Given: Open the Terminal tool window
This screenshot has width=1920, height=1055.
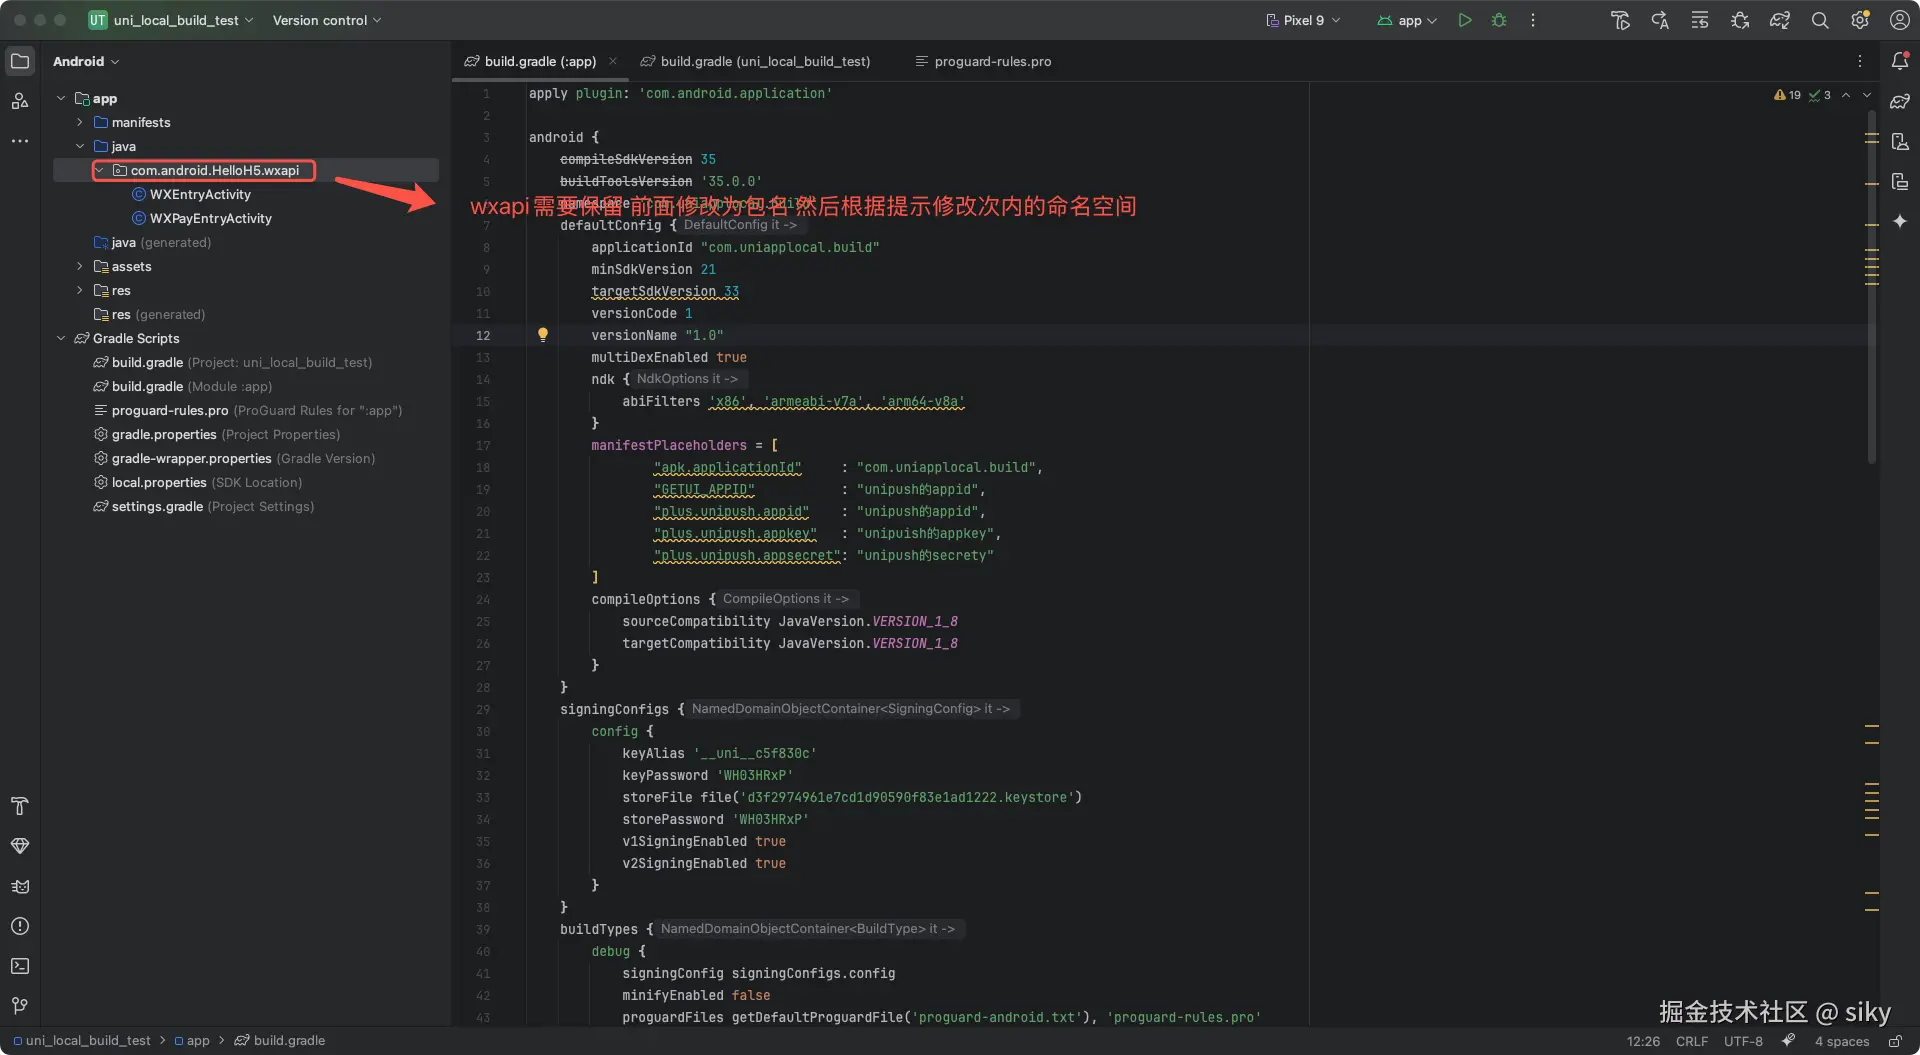Looking at the screenshot, I should click(x=20, y=966).
